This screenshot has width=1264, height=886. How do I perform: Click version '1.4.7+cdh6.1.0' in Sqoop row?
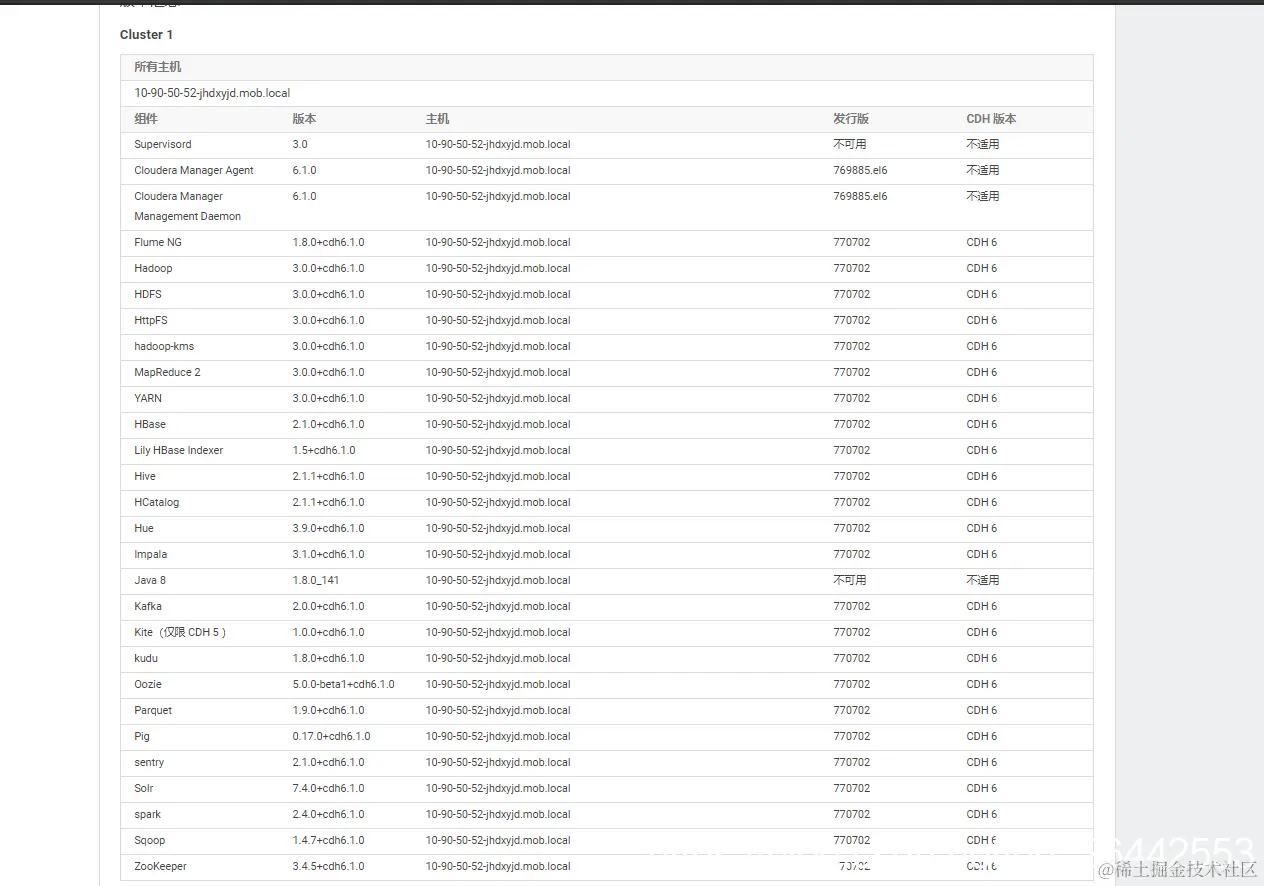(328, 841)
